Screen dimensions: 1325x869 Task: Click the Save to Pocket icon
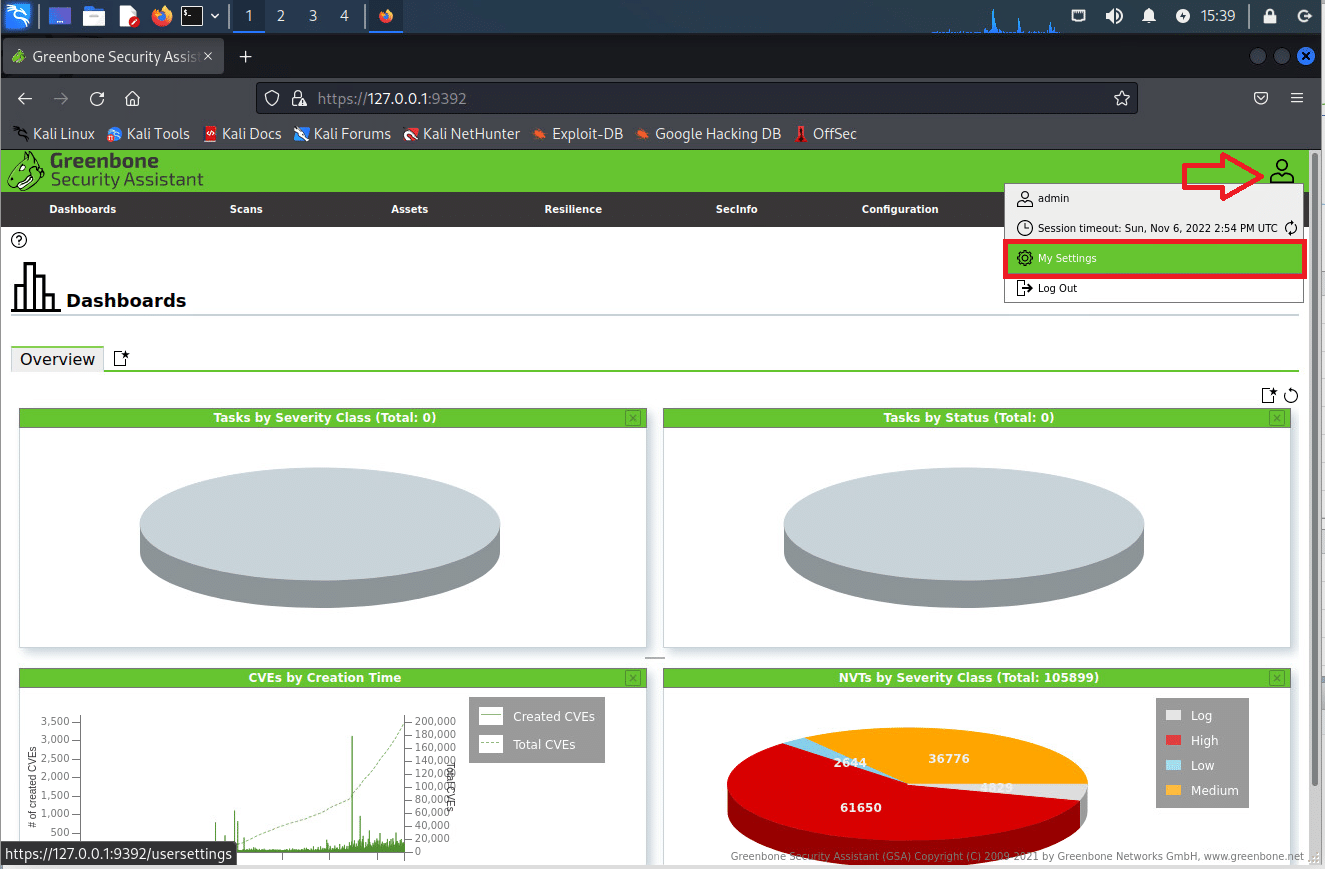pyautogui.click(x=1262, y=98)
